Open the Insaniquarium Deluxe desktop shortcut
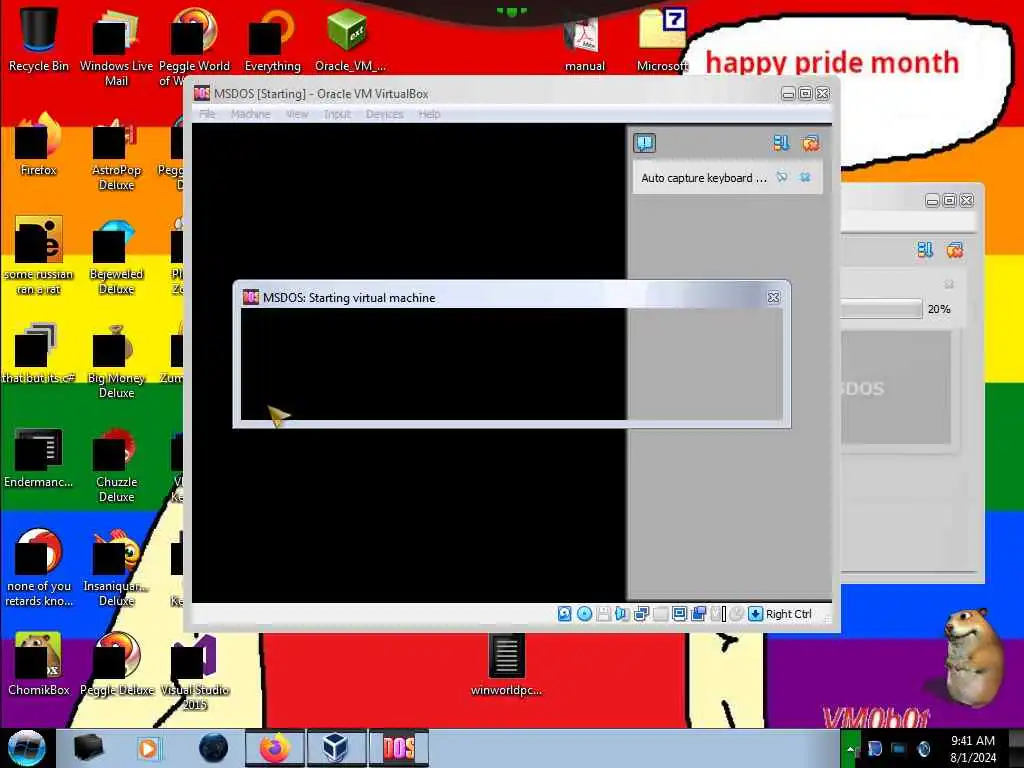The width and height of the screenshot is (1024, 768). click(x=116, y=568)
